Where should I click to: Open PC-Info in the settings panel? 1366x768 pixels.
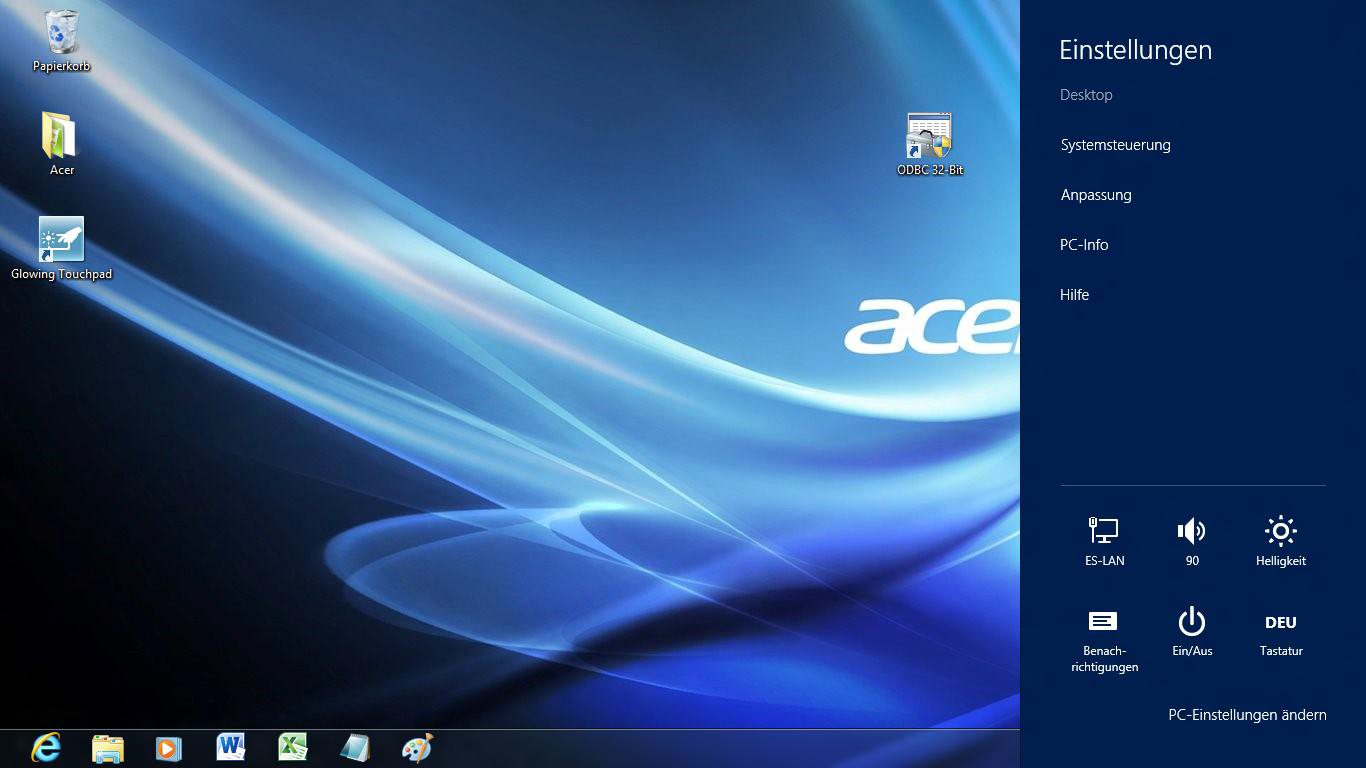(x=1084, y=245)
